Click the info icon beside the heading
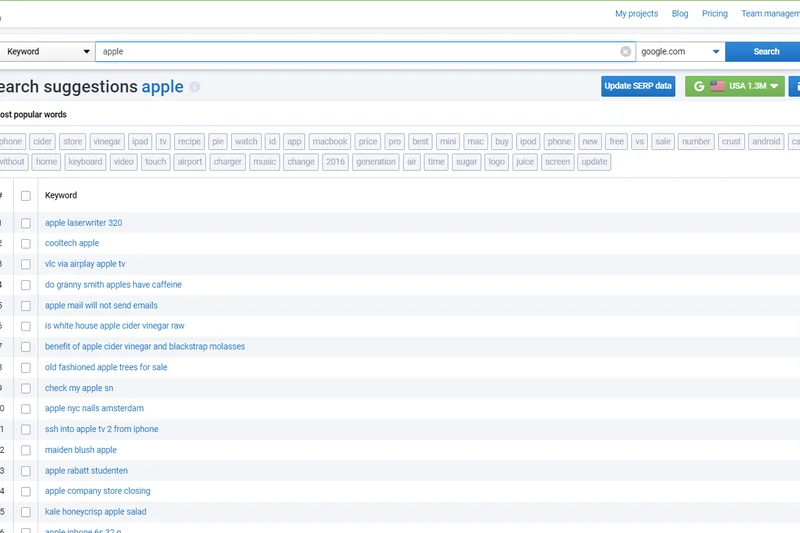The width and height of the screenshot is (800, 533). click(195, 87)
